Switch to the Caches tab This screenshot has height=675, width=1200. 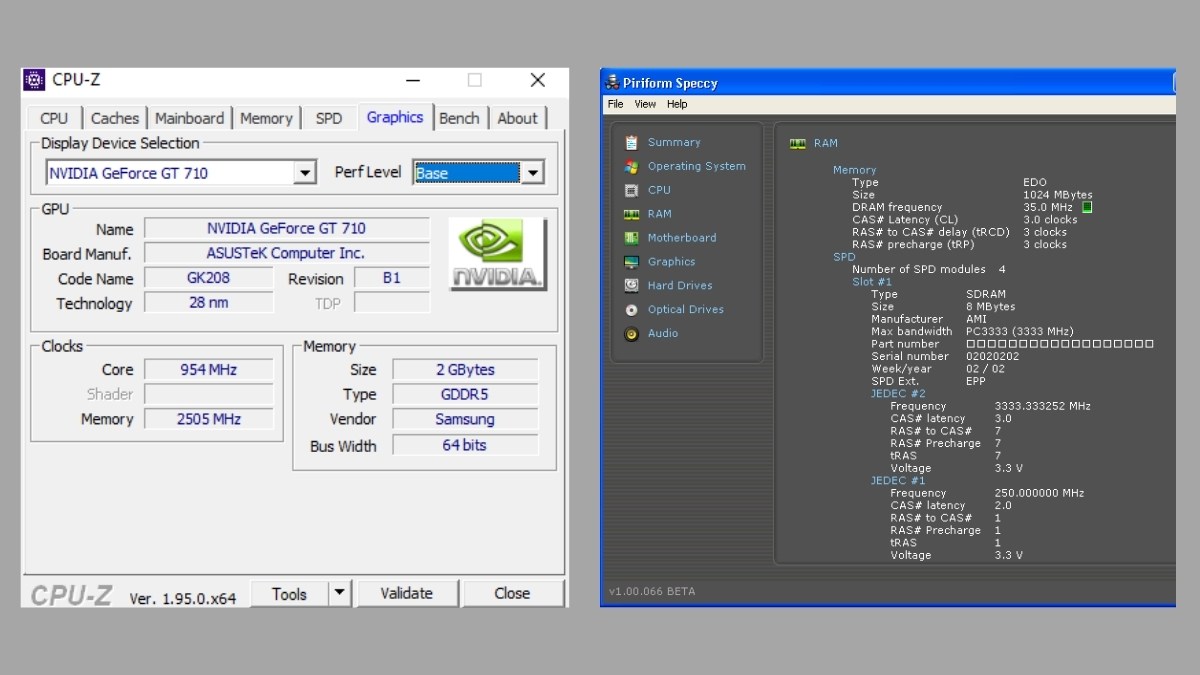[x=115, y=118]
